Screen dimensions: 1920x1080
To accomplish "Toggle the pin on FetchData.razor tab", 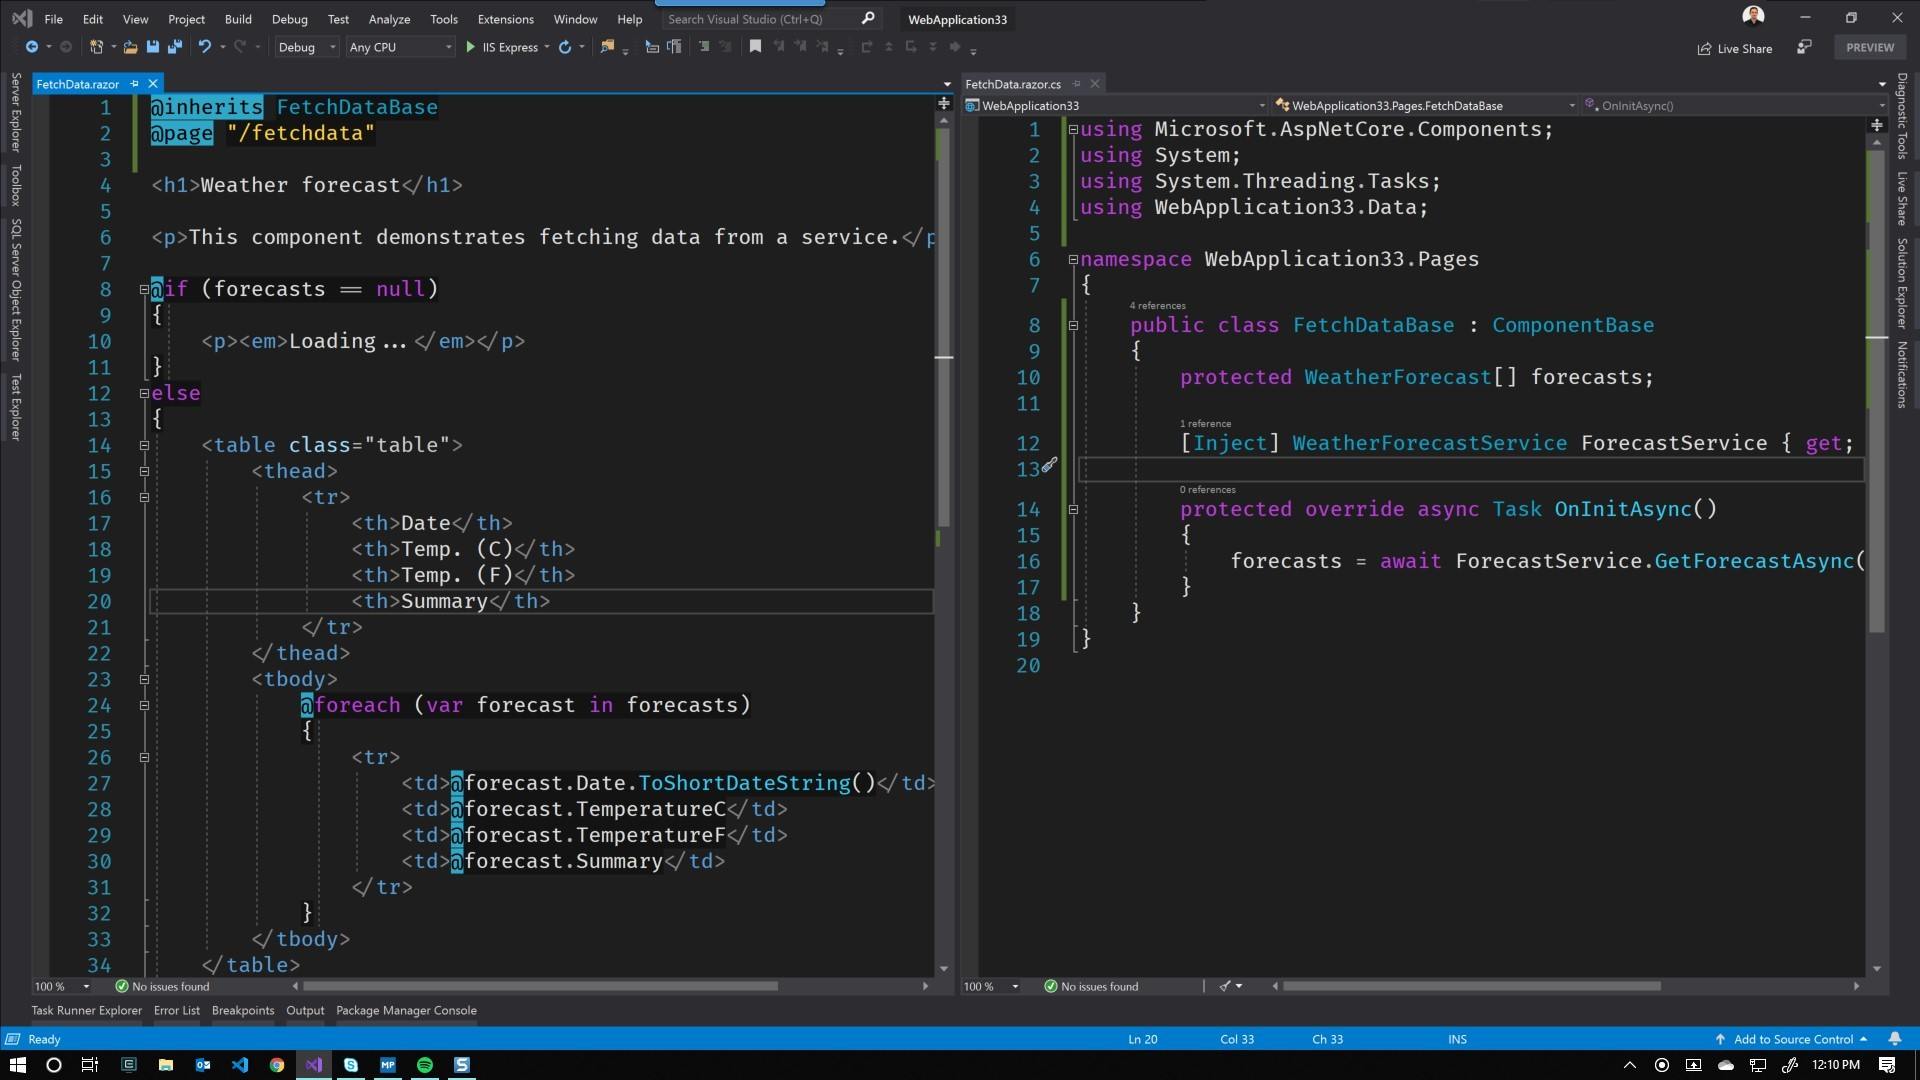I will pyautogui.click(x=134, y=84).
